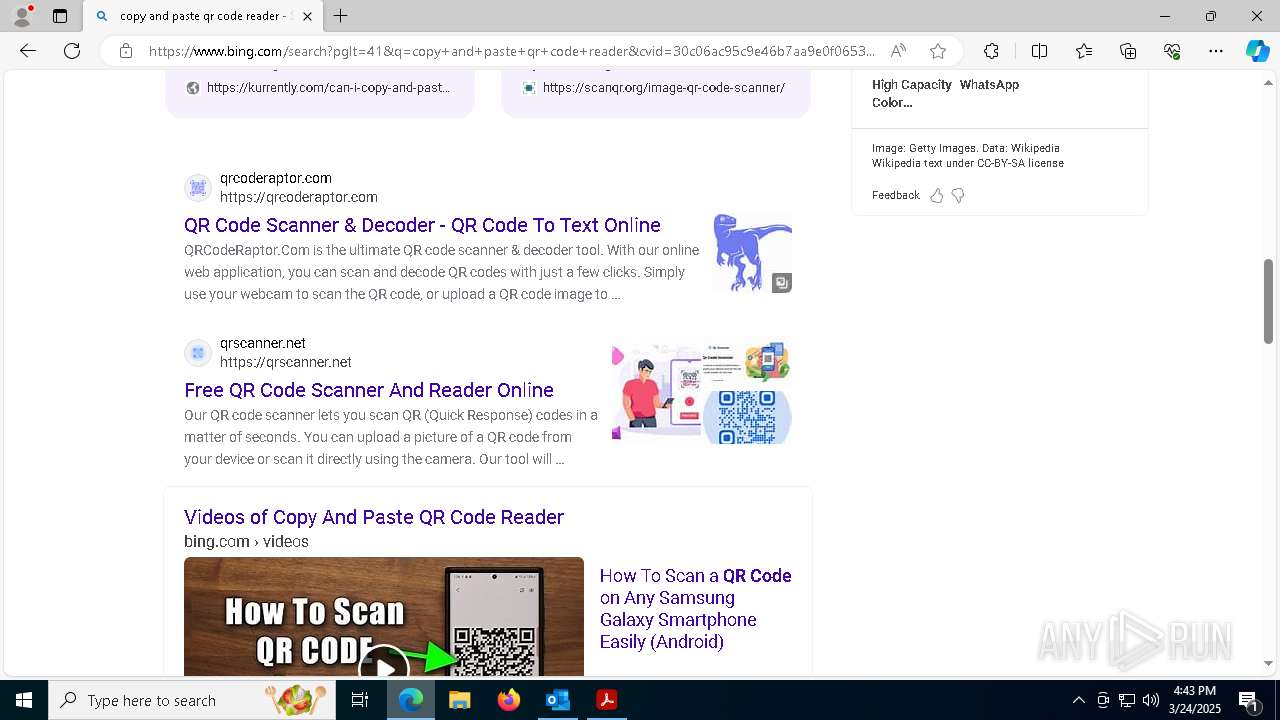1280x720 pixels.
Task: Open Microsoft Edge from taskbar
Action: (x=411, y=700)
